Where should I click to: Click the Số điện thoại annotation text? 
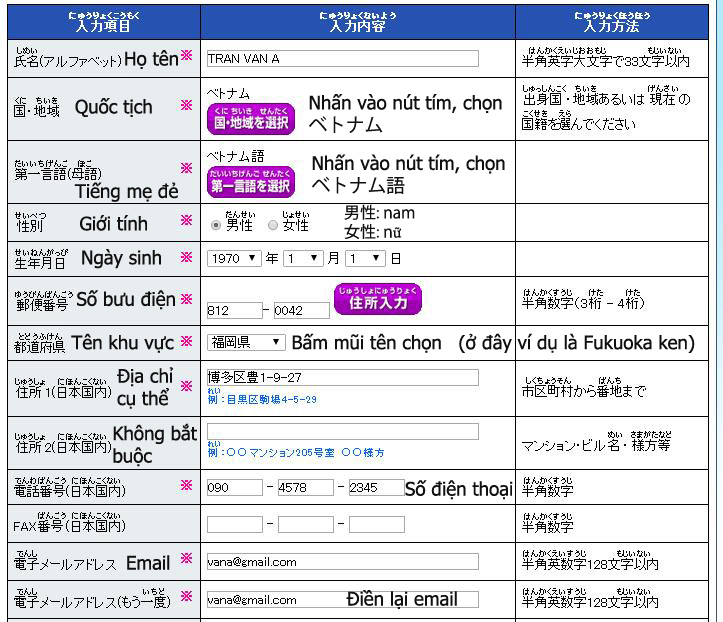459,489
